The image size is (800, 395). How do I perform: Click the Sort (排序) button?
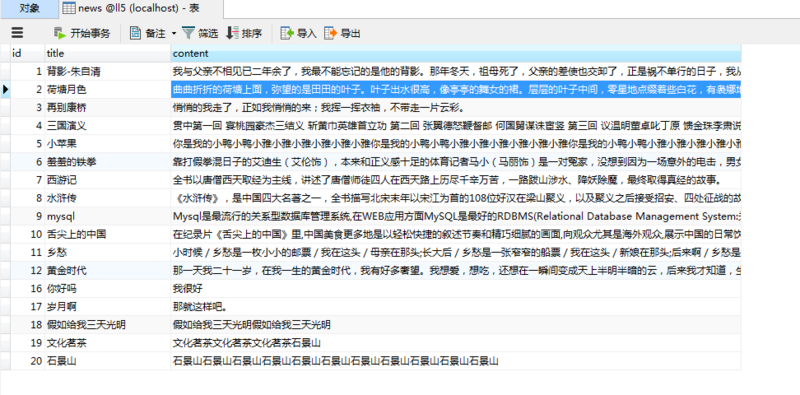pos(244,33)
